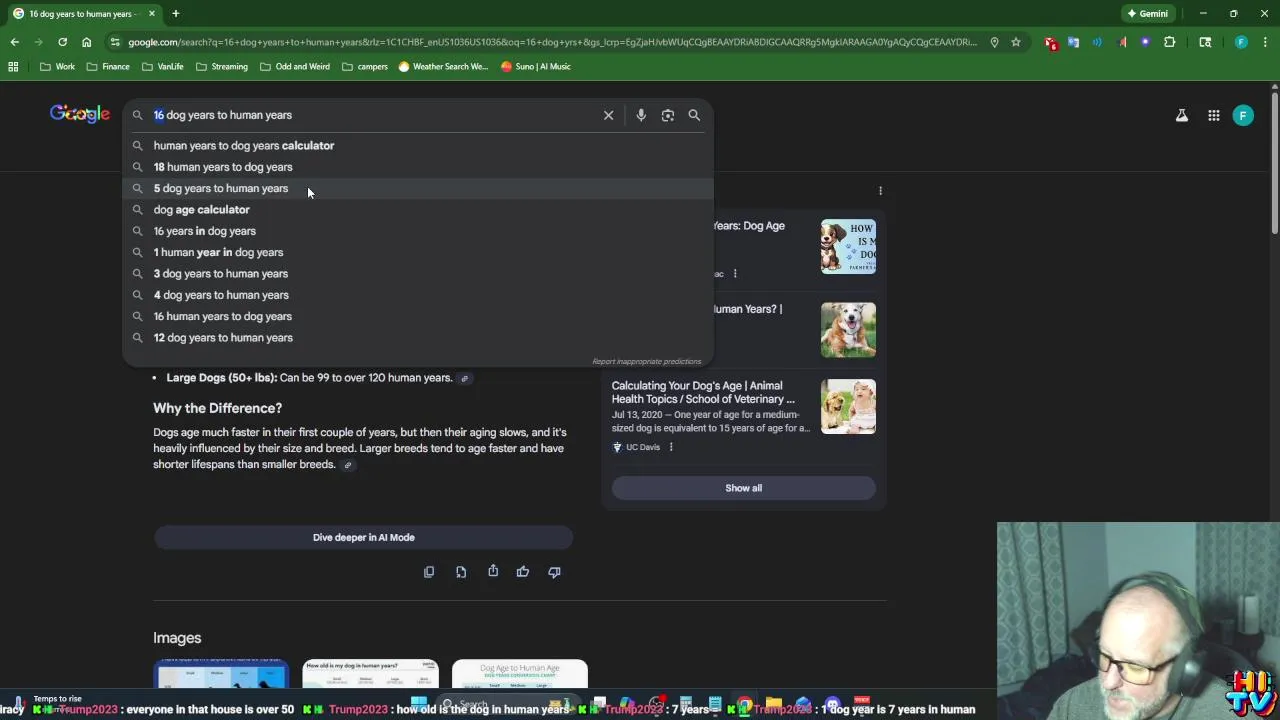Open the tab search icon left of the profile avatar
Screen dimensions: 1280x720
[x=1205, y=42]
